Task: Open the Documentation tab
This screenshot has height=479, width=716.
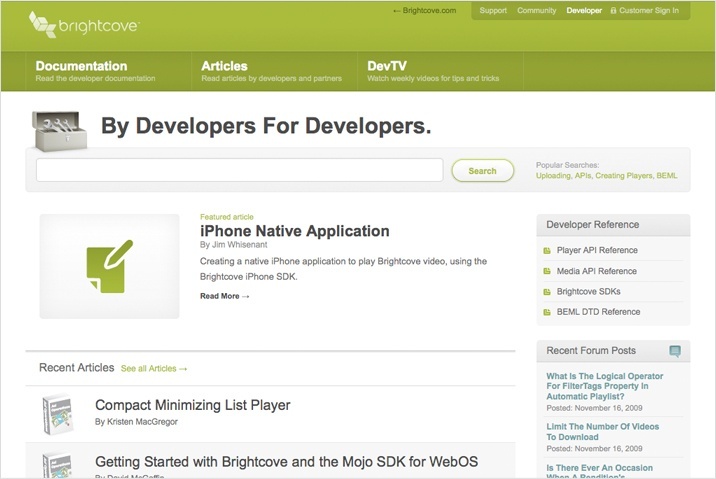Action: pos(108,71)
